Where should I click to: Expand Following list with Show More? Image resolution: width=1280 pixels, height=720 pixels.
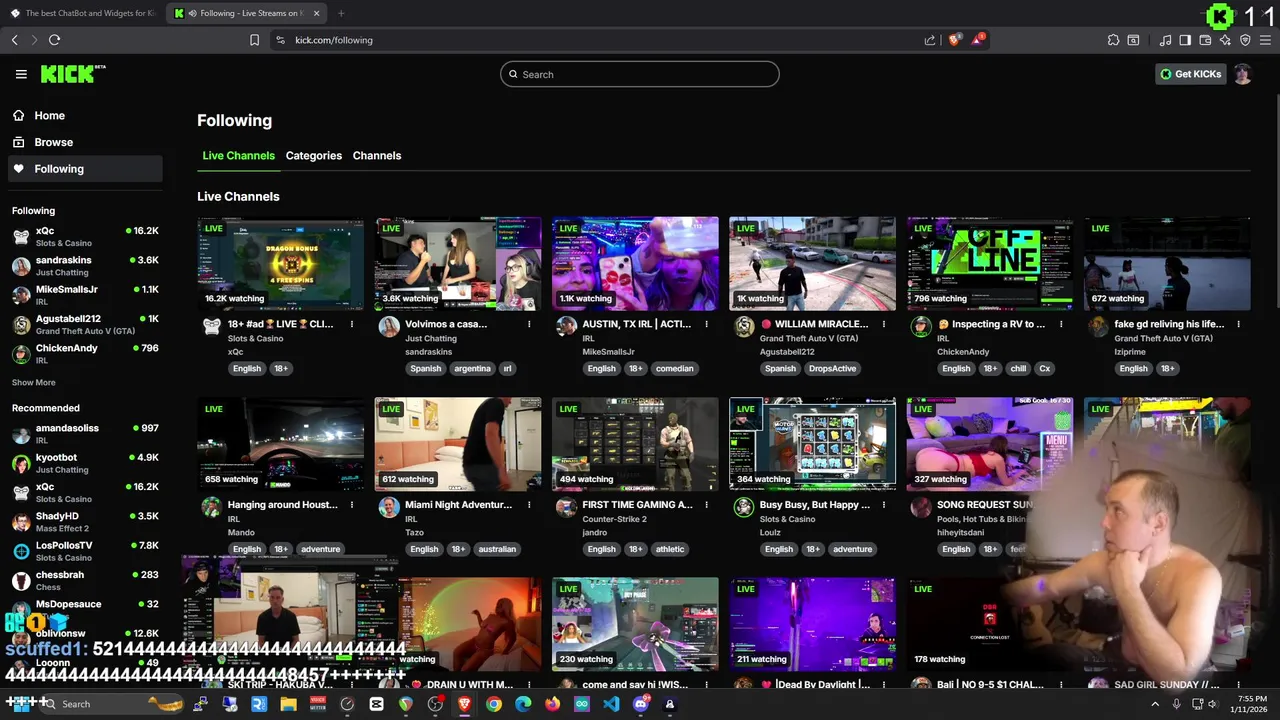[33, 382]
